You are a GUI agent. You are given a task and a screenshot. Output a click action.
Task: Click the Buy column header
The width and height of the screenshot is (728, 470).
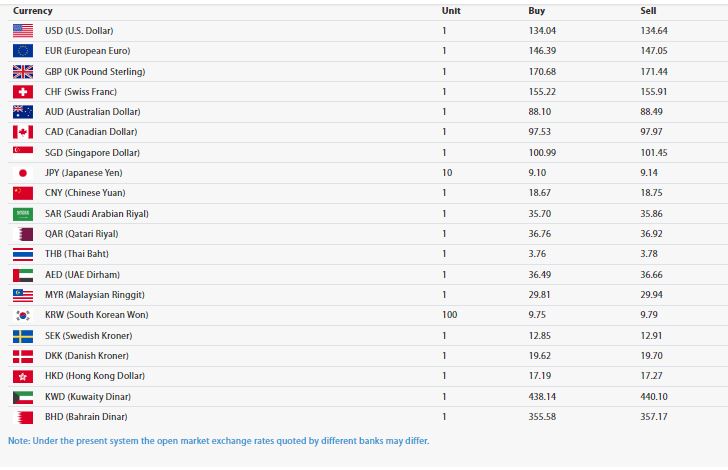point(536,11)
